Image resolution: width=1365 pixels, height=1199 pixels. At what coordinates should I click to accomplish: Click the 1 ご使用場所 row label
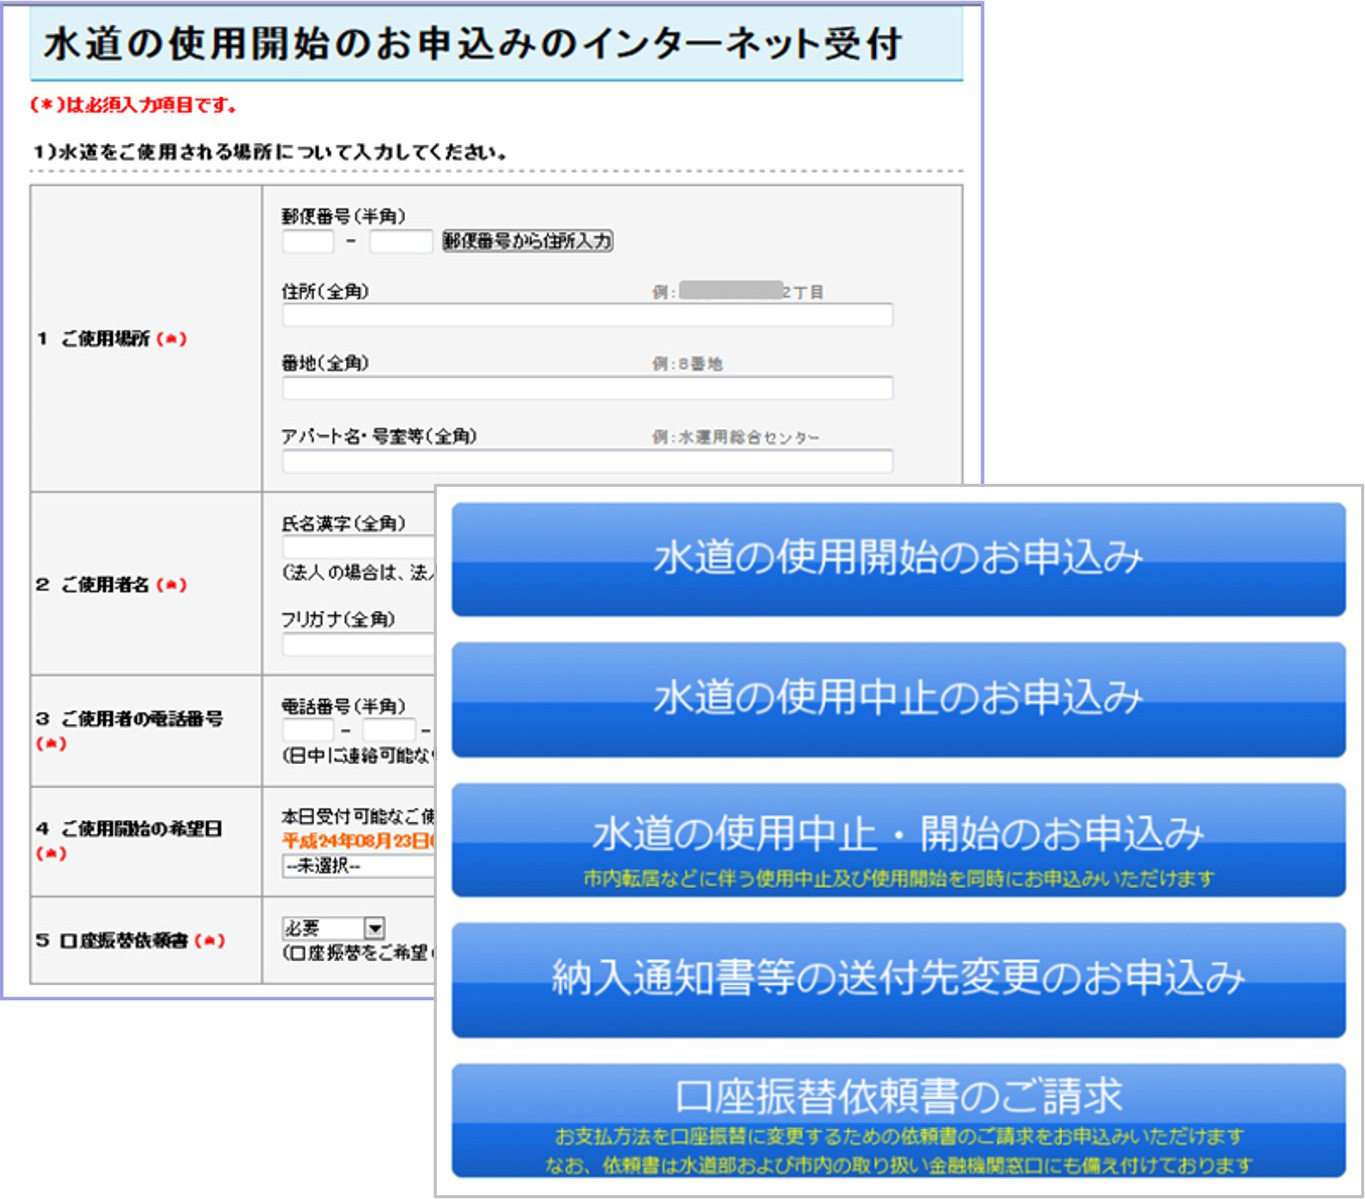coord(112,339)
